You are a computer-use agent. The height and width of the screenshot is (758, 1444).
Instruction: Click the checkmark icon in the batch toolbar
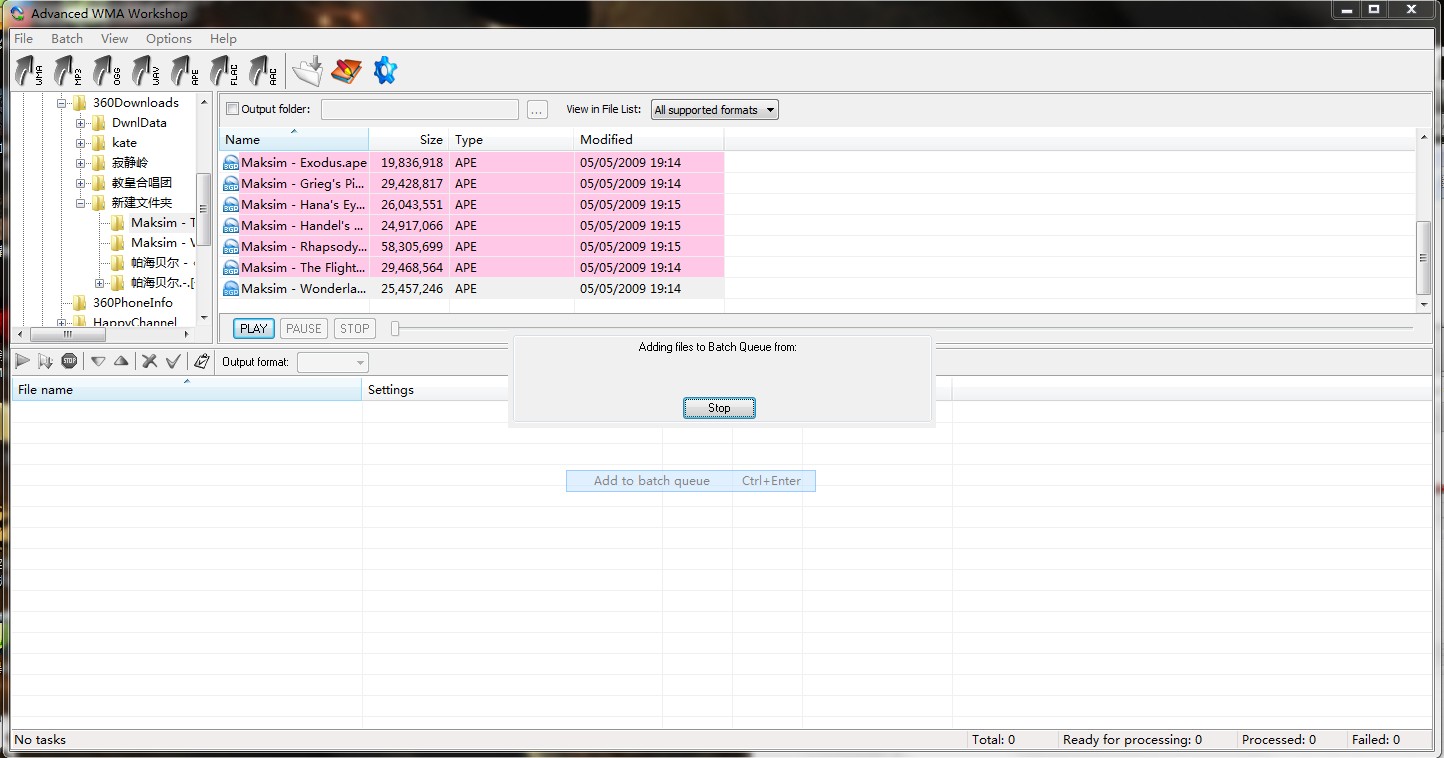click(x=173, y=361)
